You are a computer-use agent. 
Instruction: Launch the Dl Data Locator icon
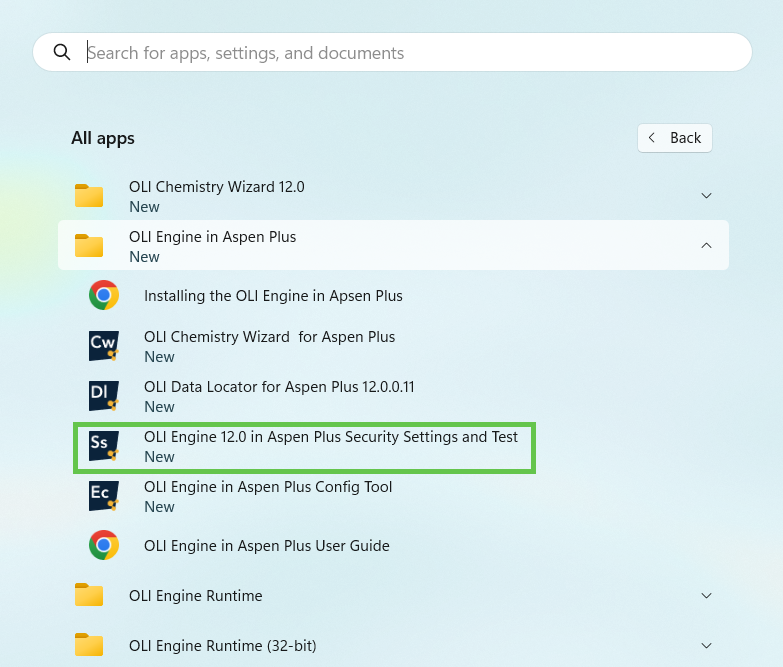click(104, 395)
